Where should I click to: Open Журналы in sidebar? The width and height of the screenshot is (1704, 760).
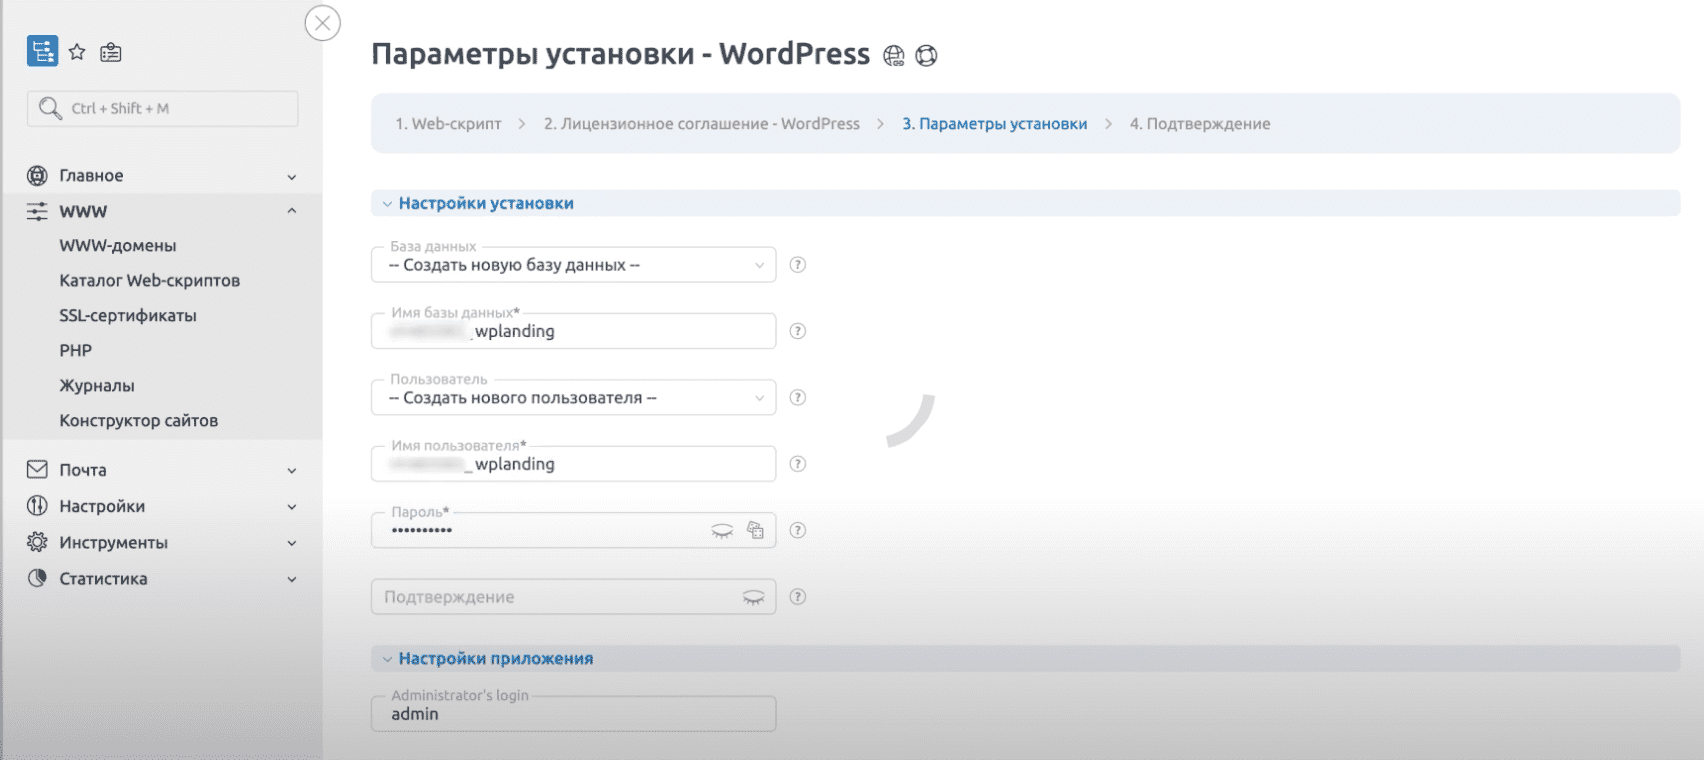click(97, 386)
